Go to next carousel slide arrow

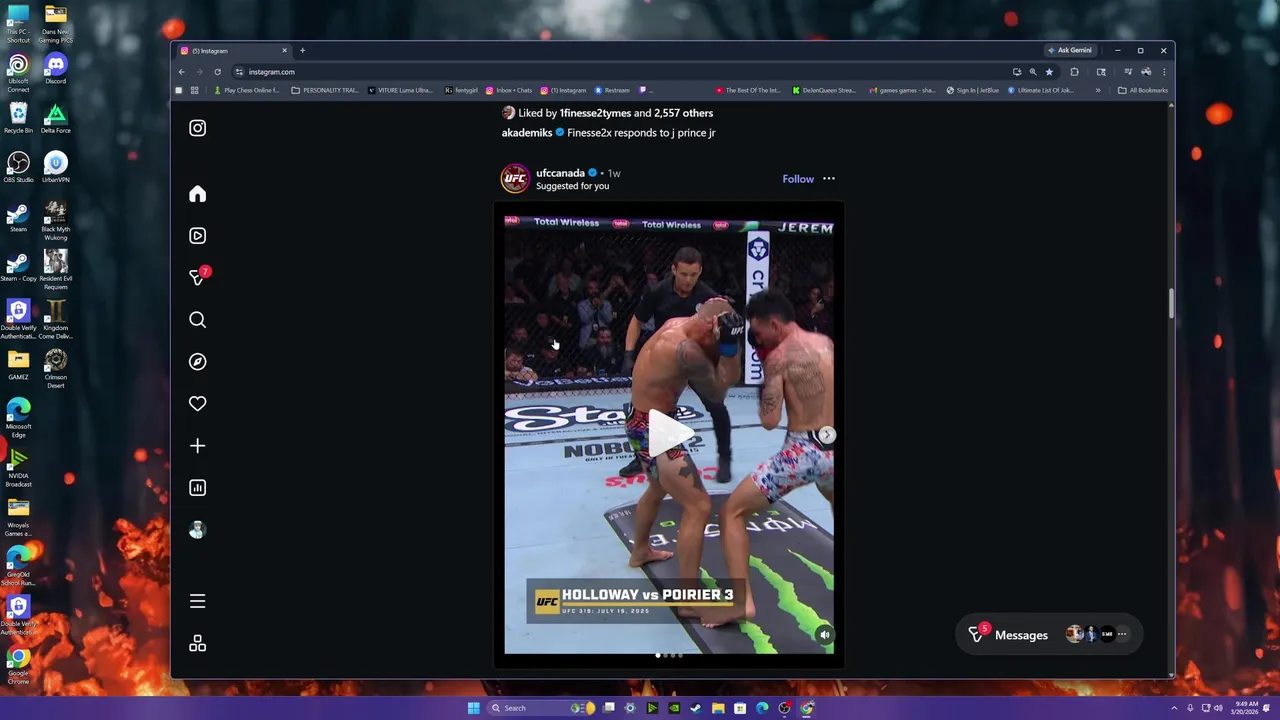coord(827,435)
